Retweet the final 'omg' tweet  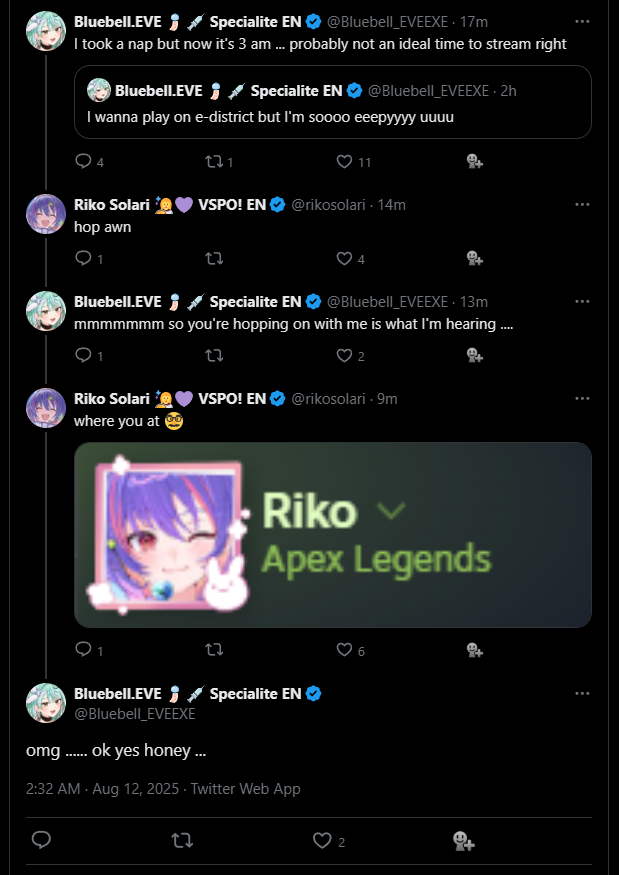pyautogui.click(x=182, y=841)
